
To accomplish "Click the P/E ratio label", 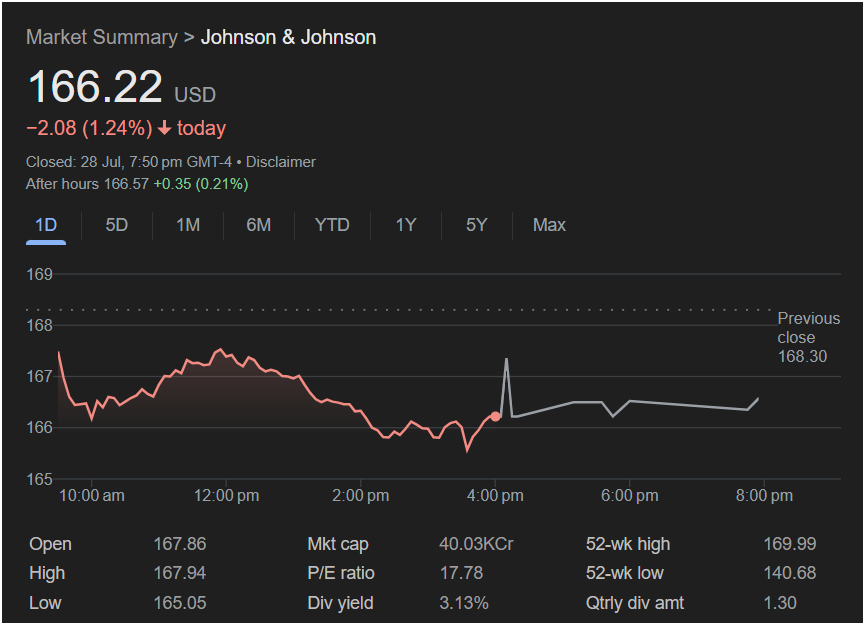I will [x=341, y=573].
